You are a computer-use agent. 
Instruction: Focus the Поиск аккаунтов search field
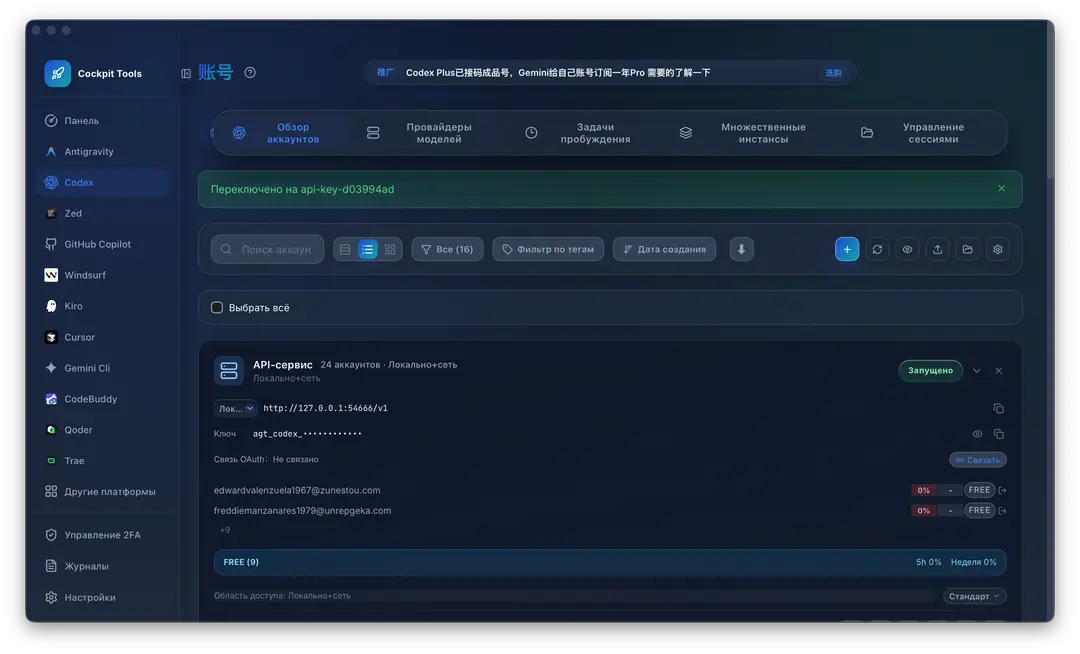click(x=267, y=249)
